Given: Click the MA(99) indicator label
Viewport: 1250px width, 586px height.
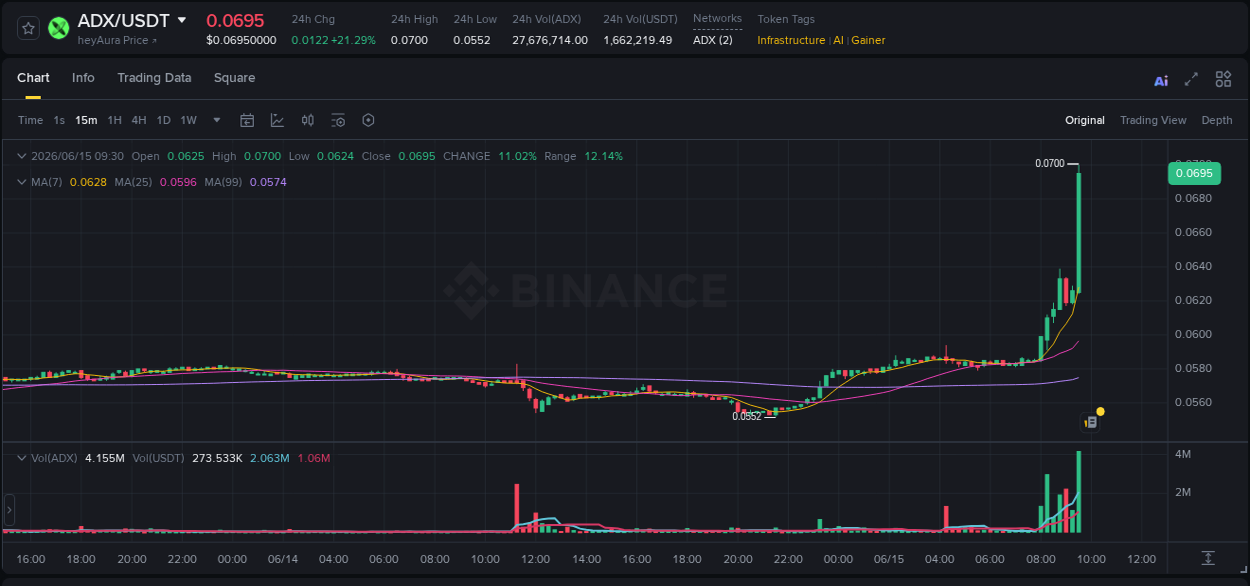Looking at the screenshot, I should click(224, 182).
